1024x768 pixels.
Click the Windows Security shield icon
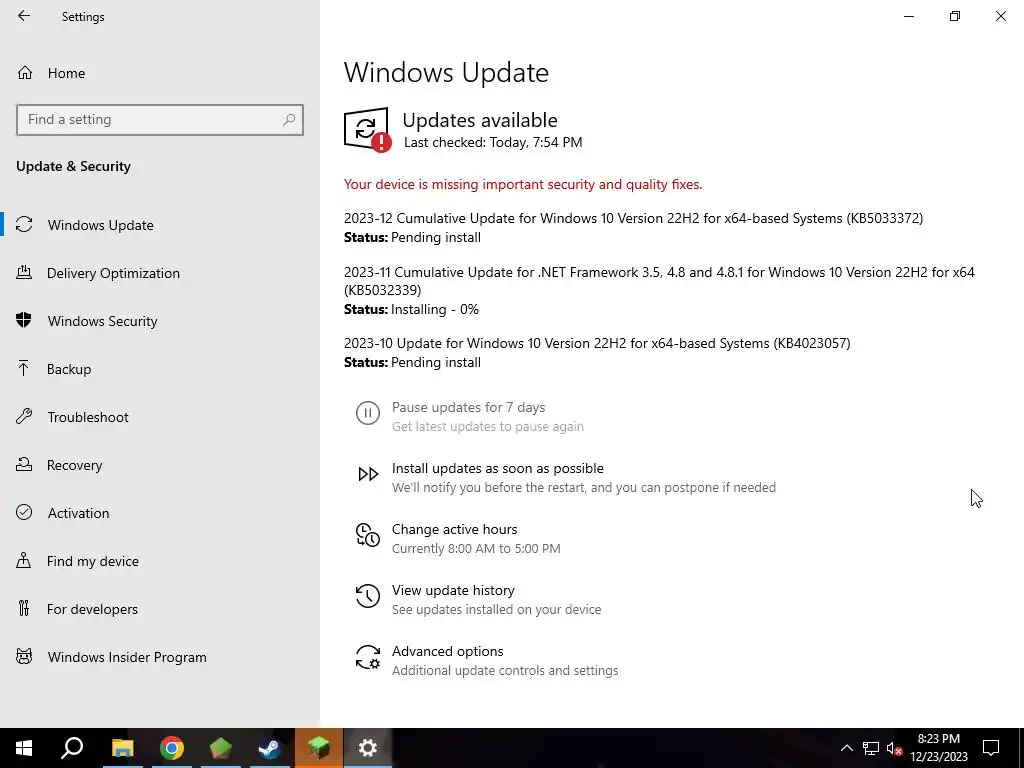24,320
